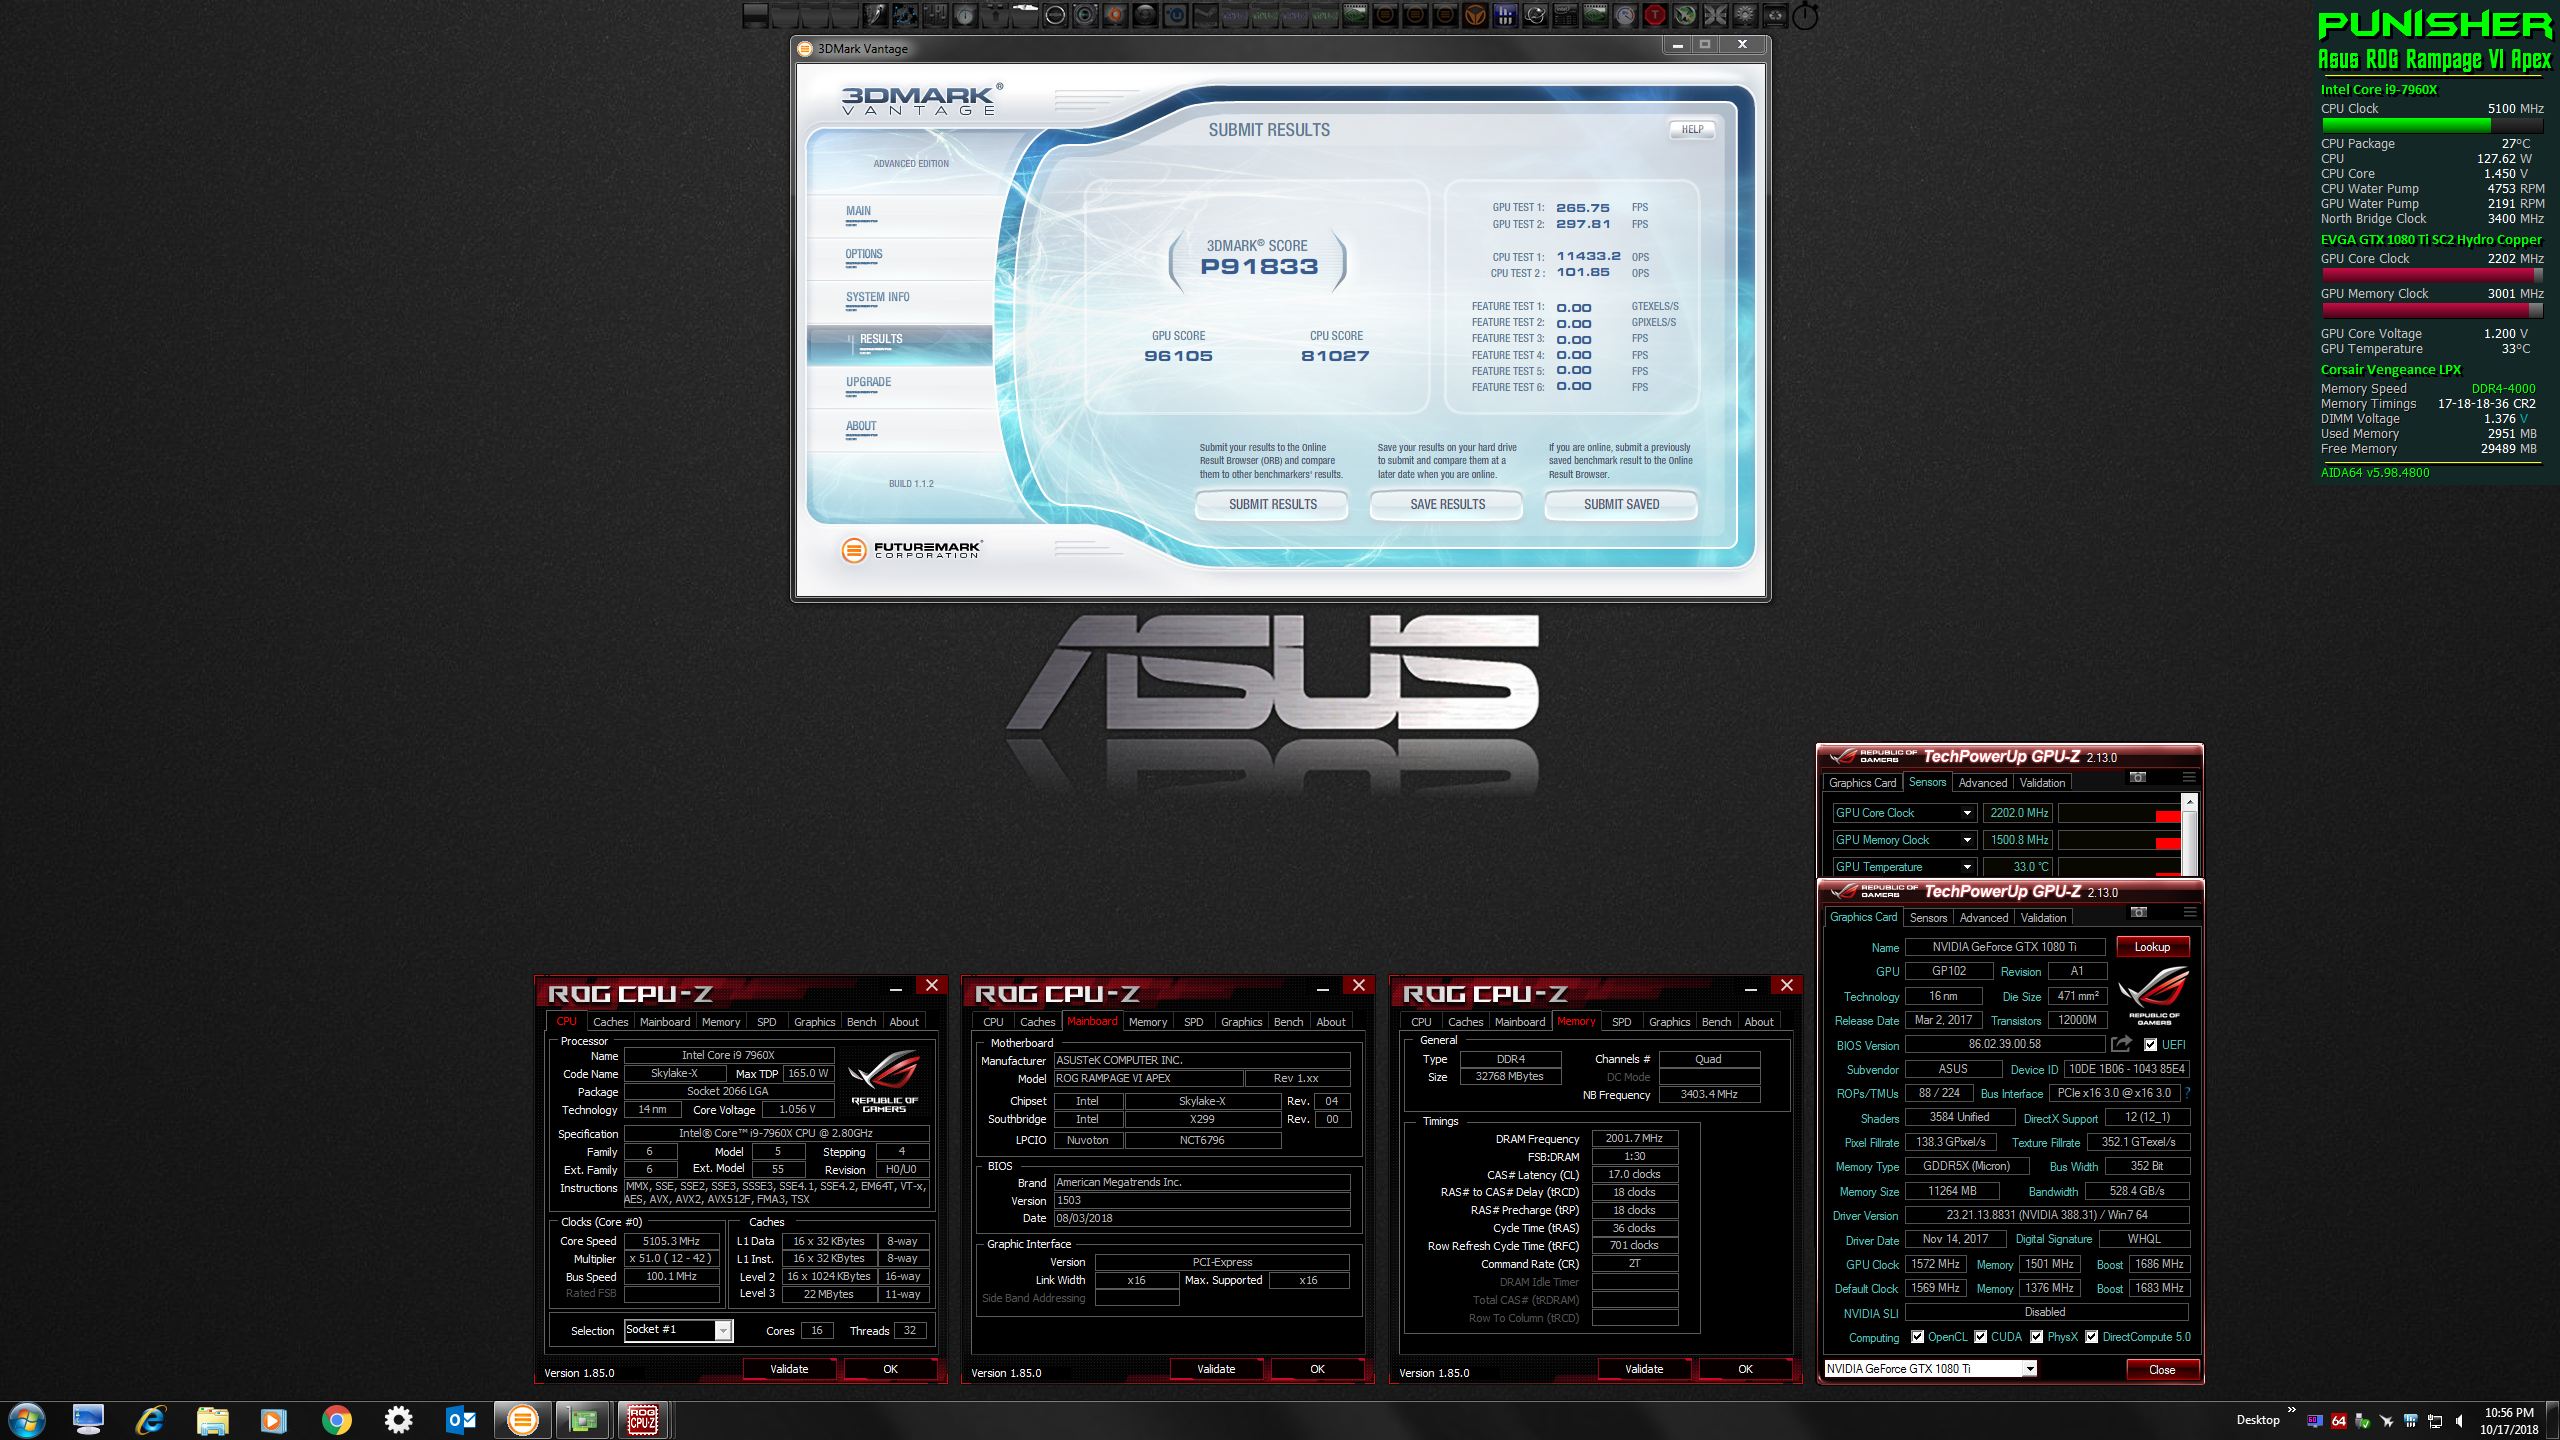This screenshot has width=2560, height=1440.
Task: Click the network connection tray icon
Action: [x=2435, y=1421]
